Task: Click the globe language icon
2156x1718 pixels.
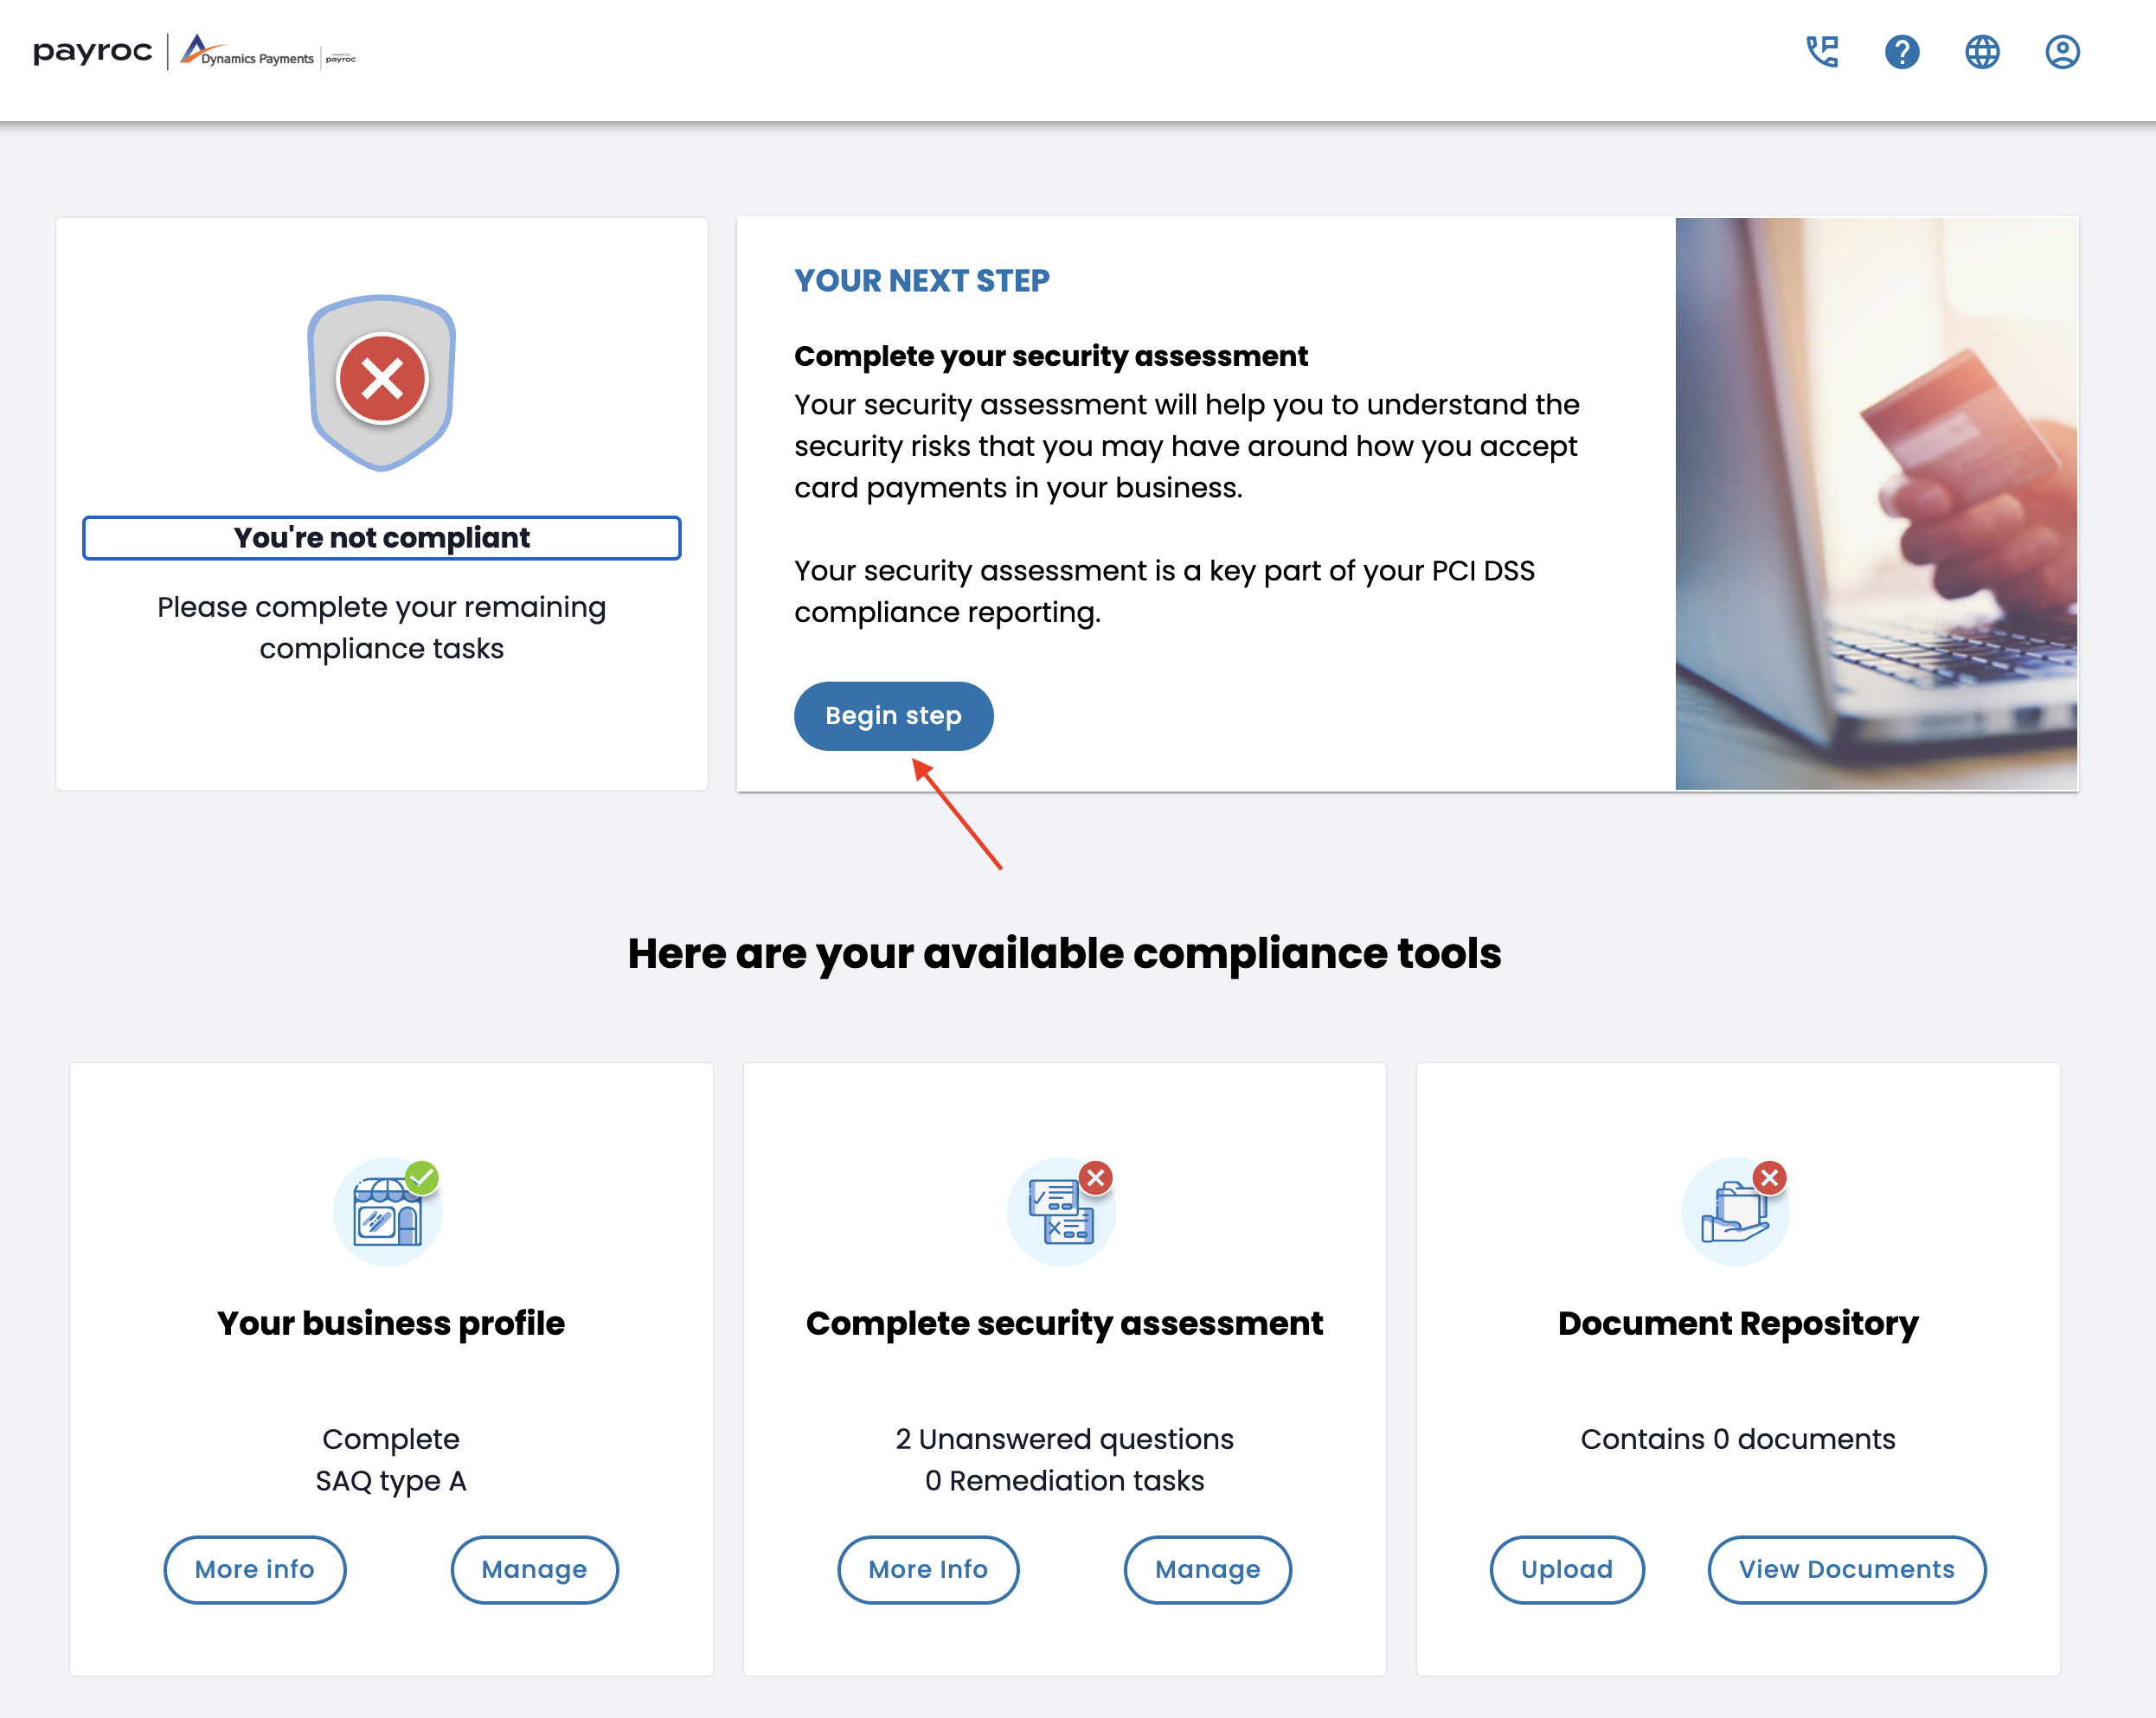Action: (1982, 52)
